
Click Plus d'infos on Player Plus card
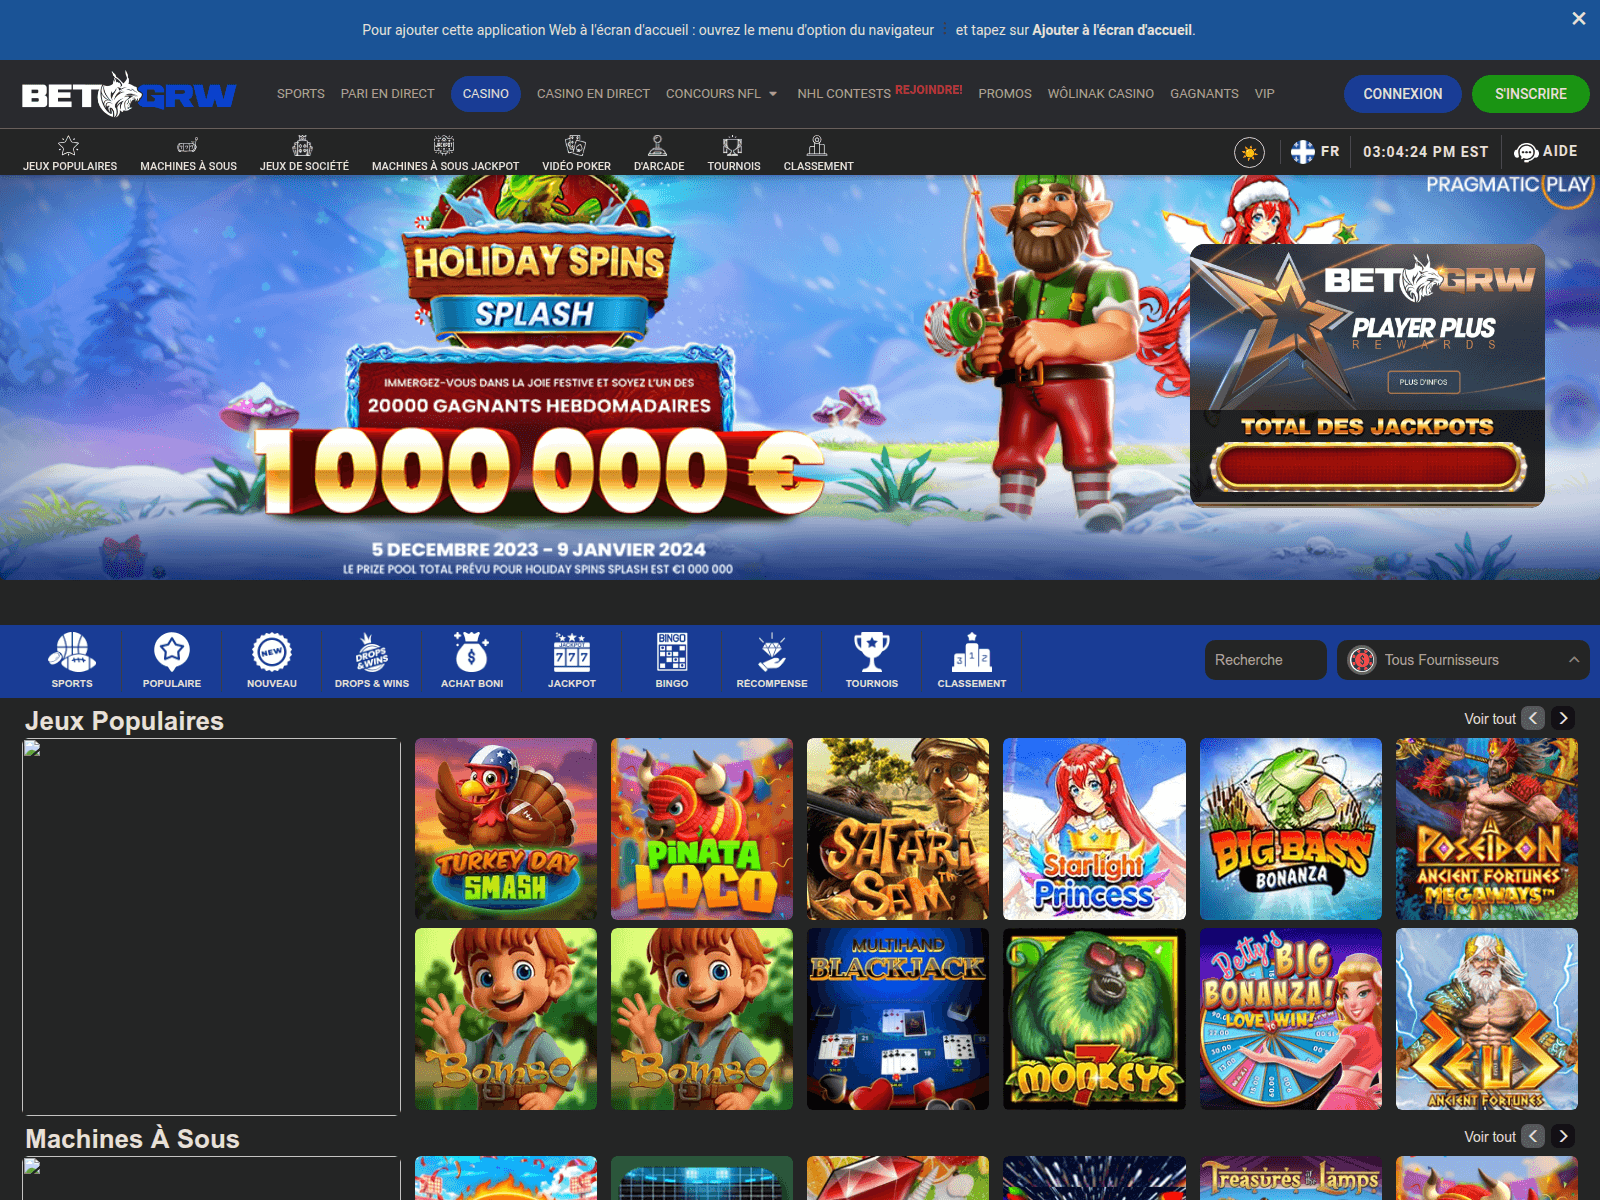(x=1423, y=382)
